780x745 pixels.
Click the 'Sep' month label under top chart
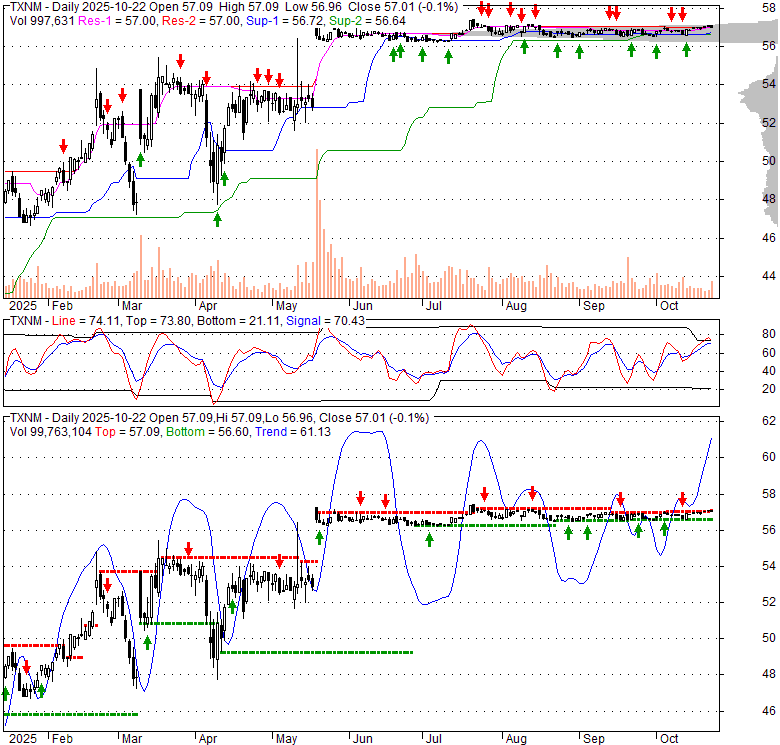[593, 305]
